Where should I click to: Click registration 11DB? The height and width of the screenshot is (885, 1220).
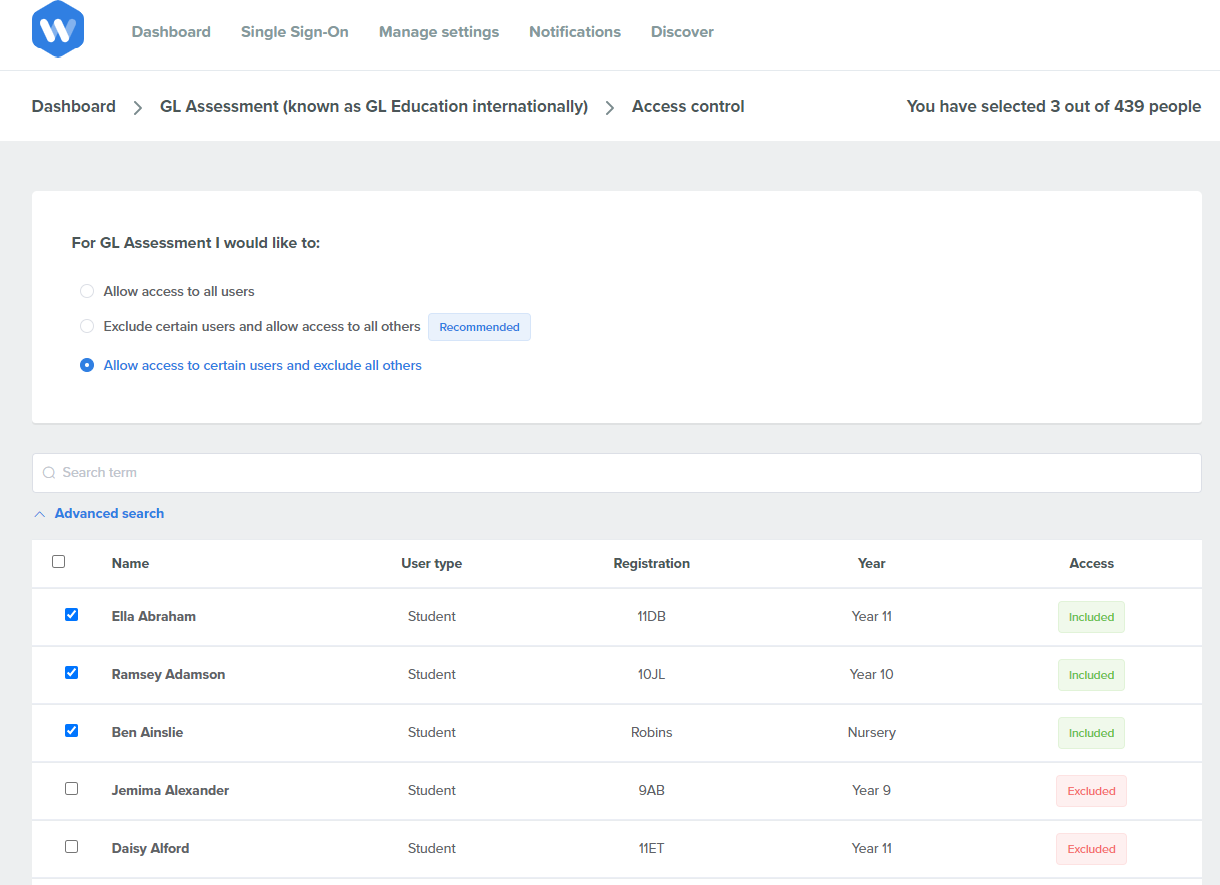[652, 617]
